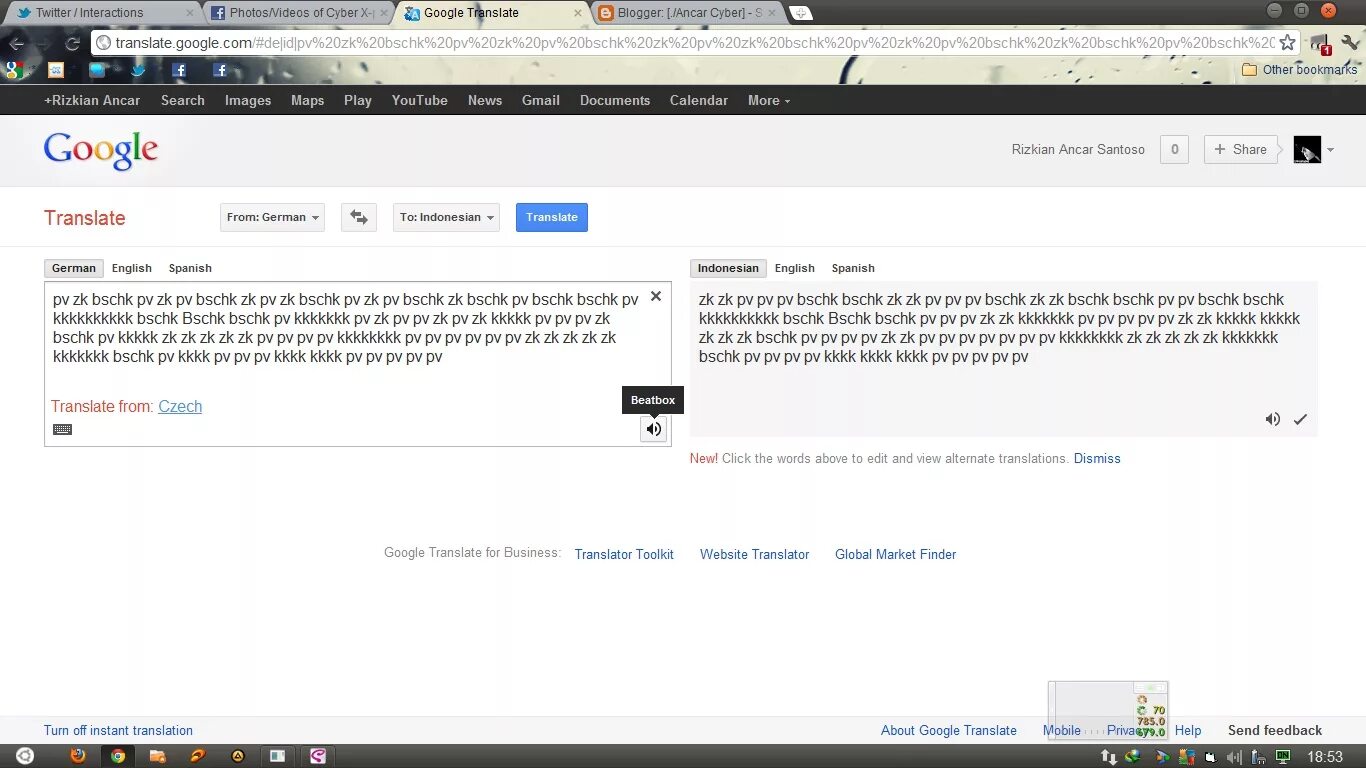Open About Google Translate link
Screen dimensions: 1366x768
948,730
